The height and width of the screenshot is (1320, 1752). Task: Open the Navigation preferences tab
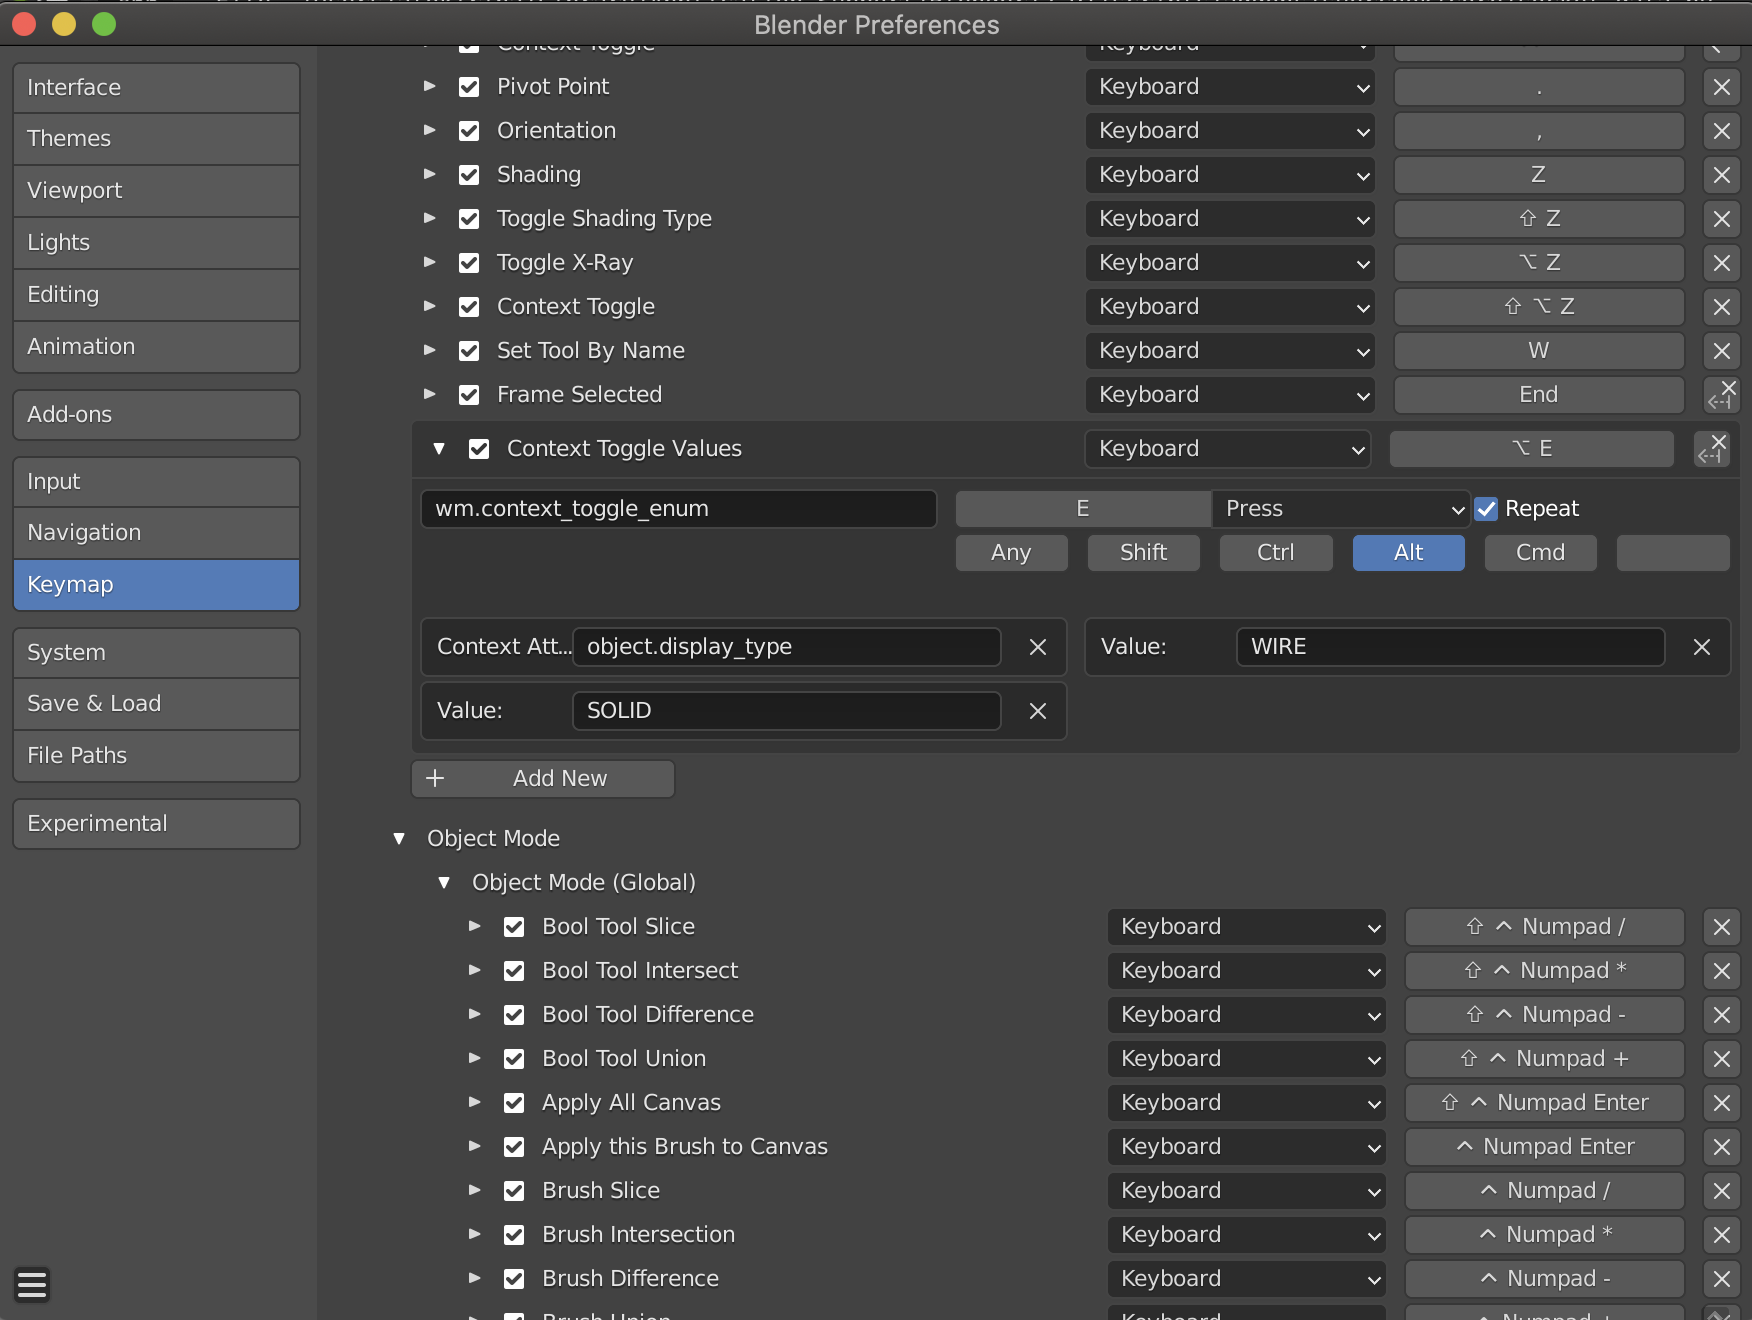tap(156, 533)
